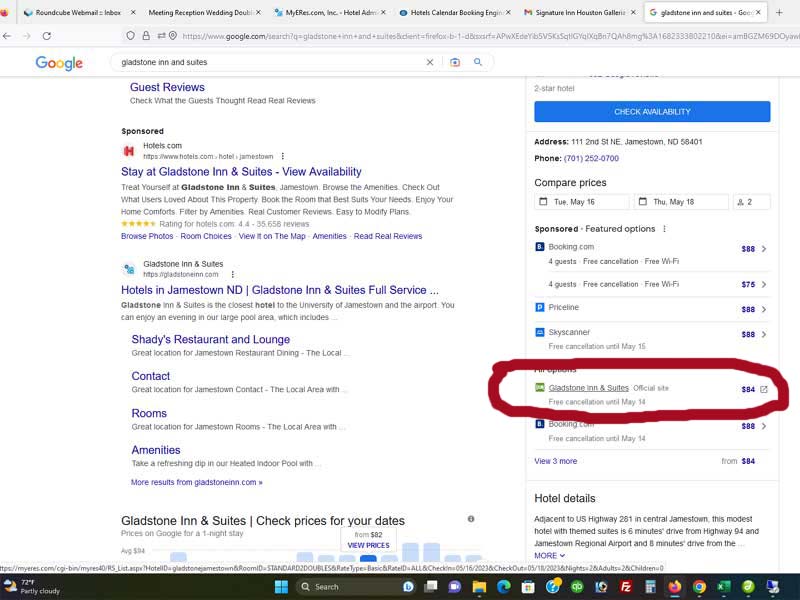
Task: Open the check-out date picker Thu, May 18
Action: [x=681, y=202]
